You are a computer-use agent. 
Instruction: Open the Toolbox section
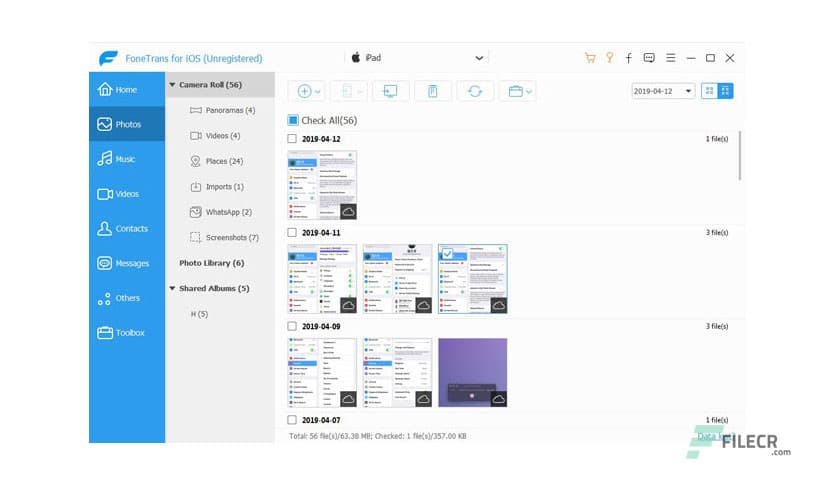pos(126,333)
